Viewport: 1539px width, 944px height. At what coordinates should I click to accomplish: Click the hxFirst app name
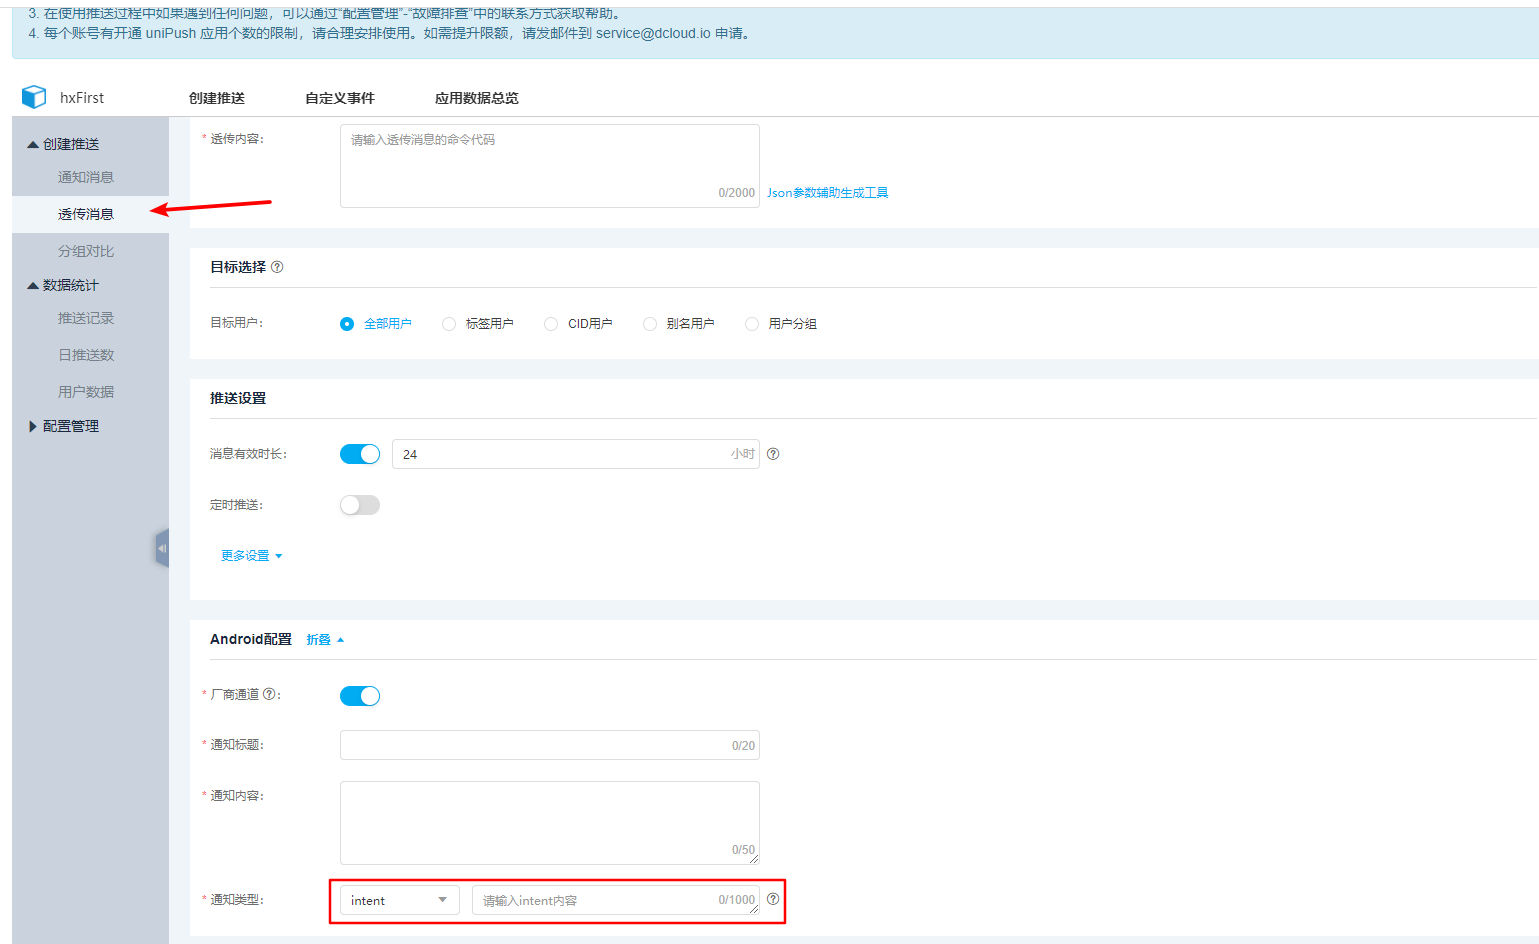(82, 98)
